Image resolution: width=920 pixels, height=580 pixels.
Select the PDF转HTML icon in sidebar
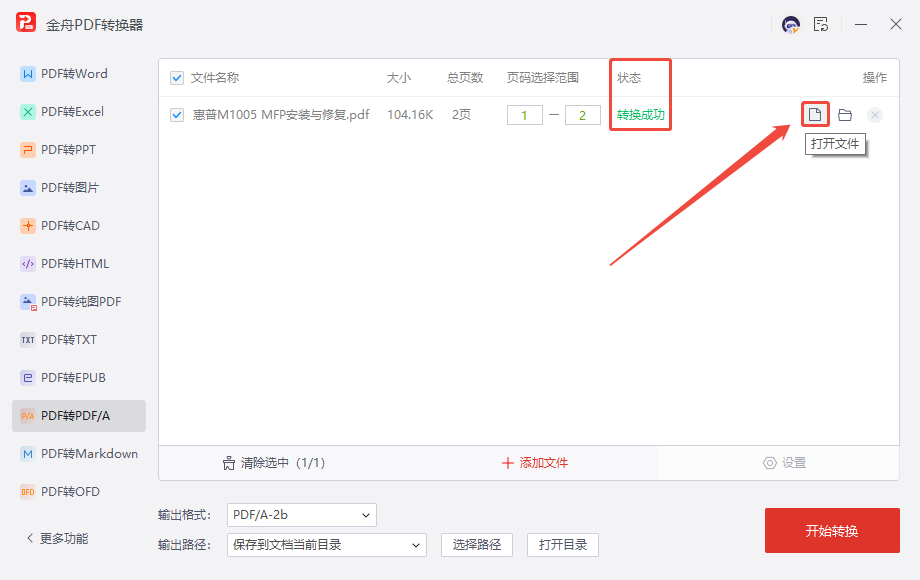pos(28,264)
